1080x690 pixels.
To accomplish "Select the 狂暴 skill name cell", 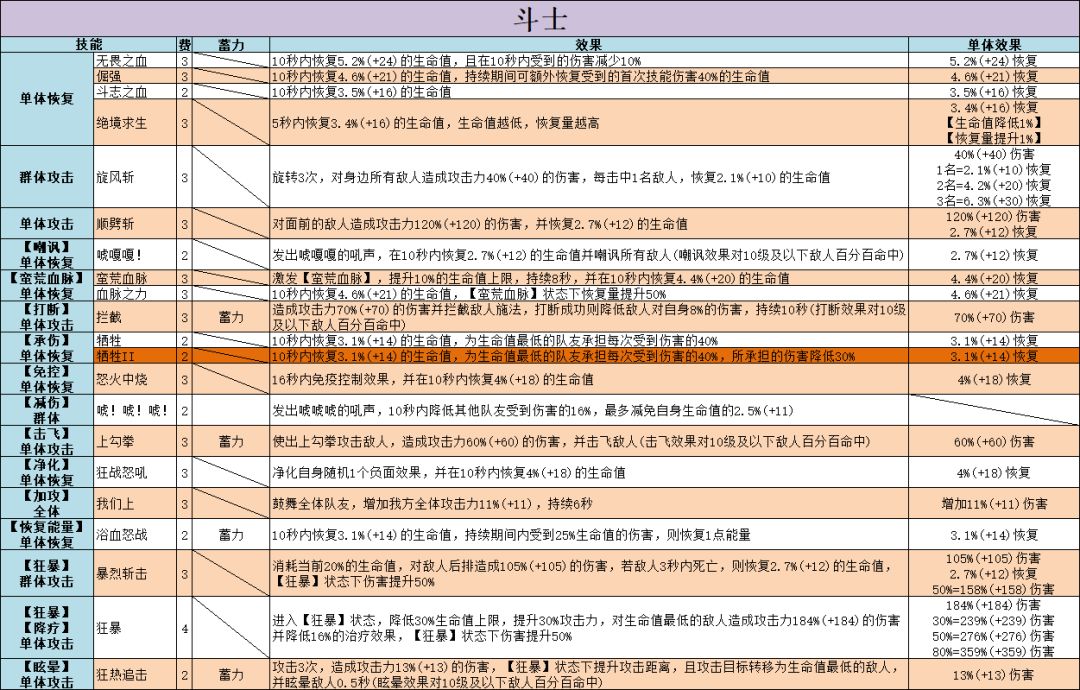I will [x=135, y=628].
